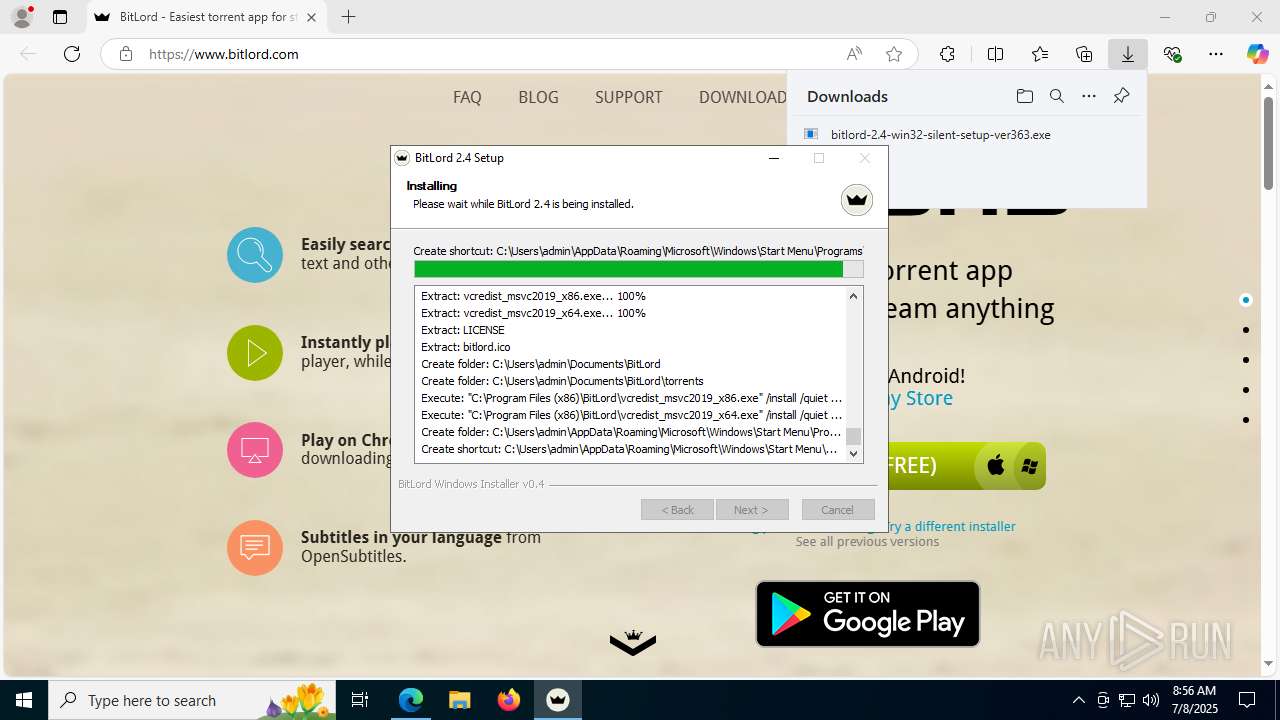Click the BitLord crown logo in Setup header

tap(856, 200)
